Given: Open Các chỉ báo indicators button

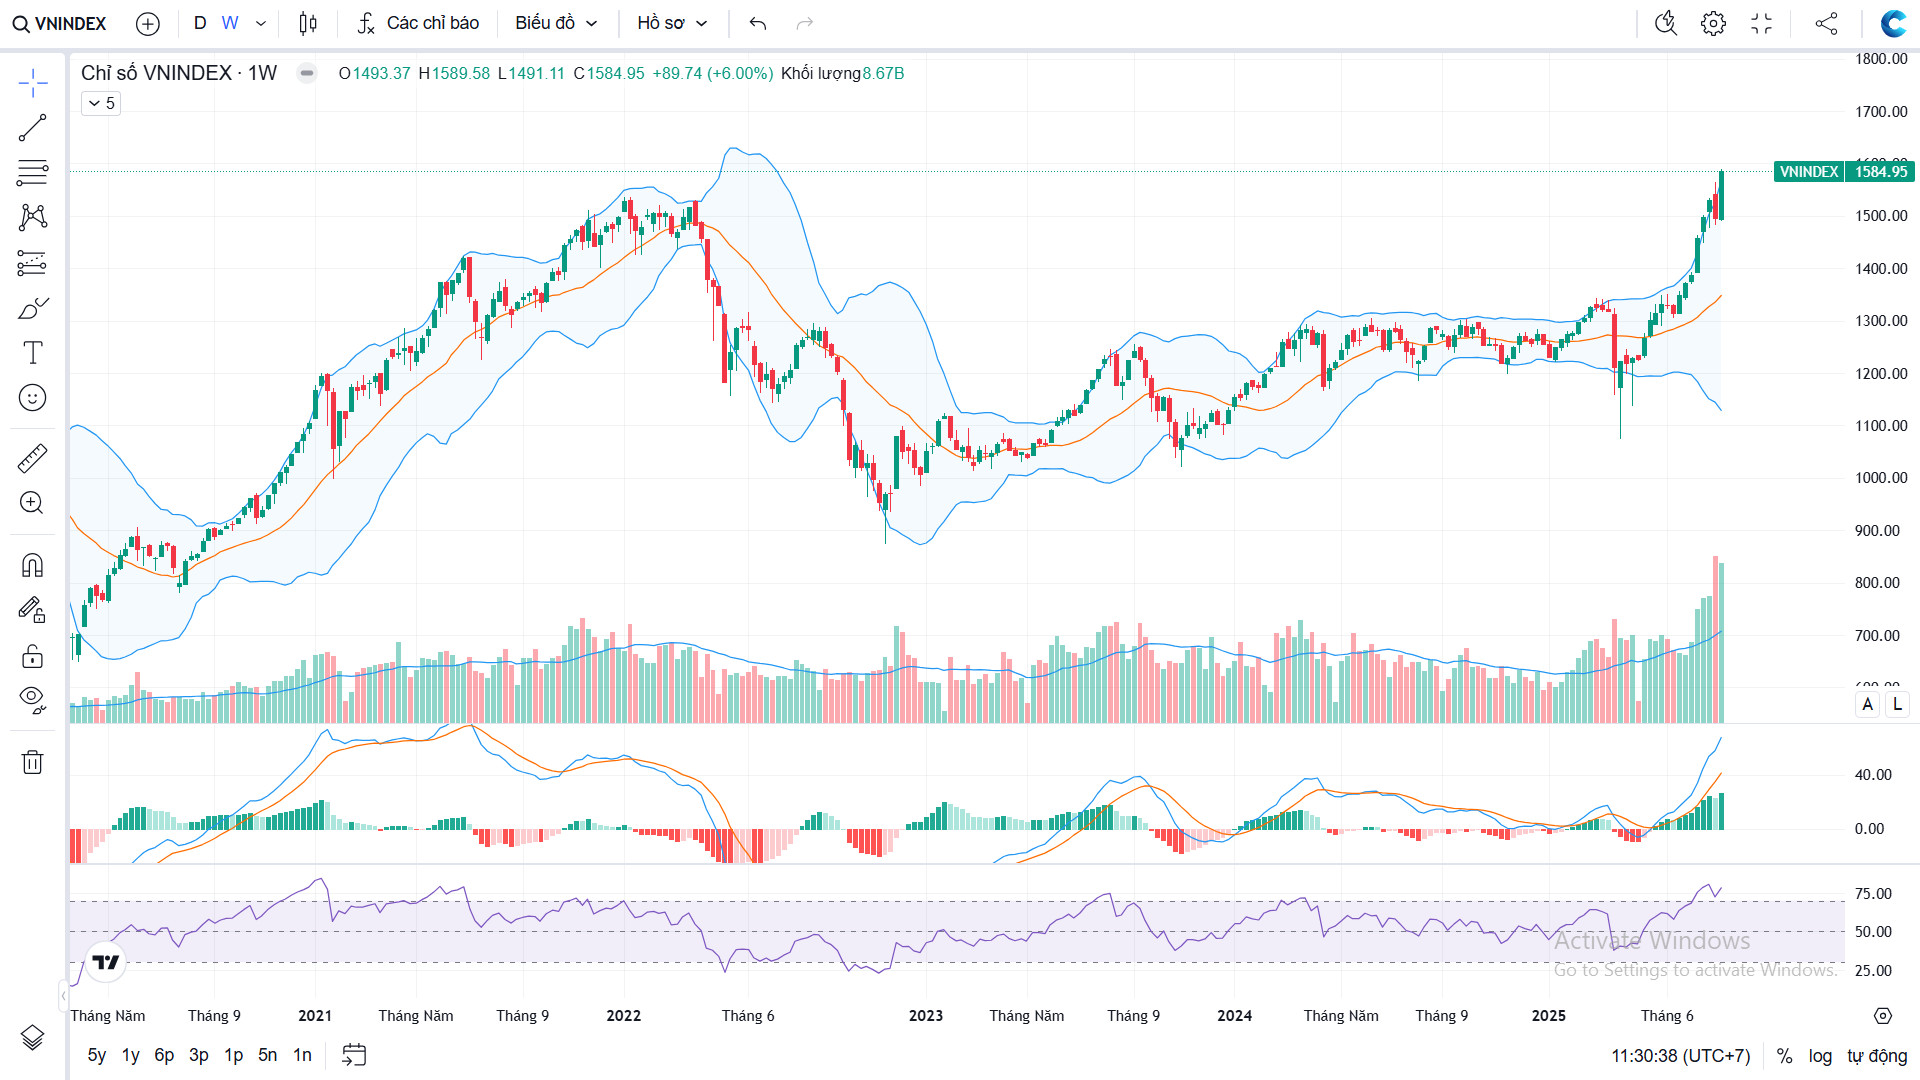Looking at the screenshot, I should tap(419, 23).
